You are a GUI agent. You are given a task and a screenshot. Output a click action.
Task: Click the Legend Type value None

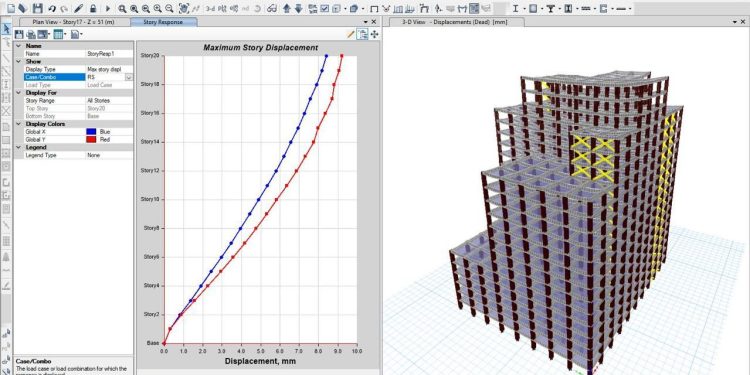click(109, 155)
